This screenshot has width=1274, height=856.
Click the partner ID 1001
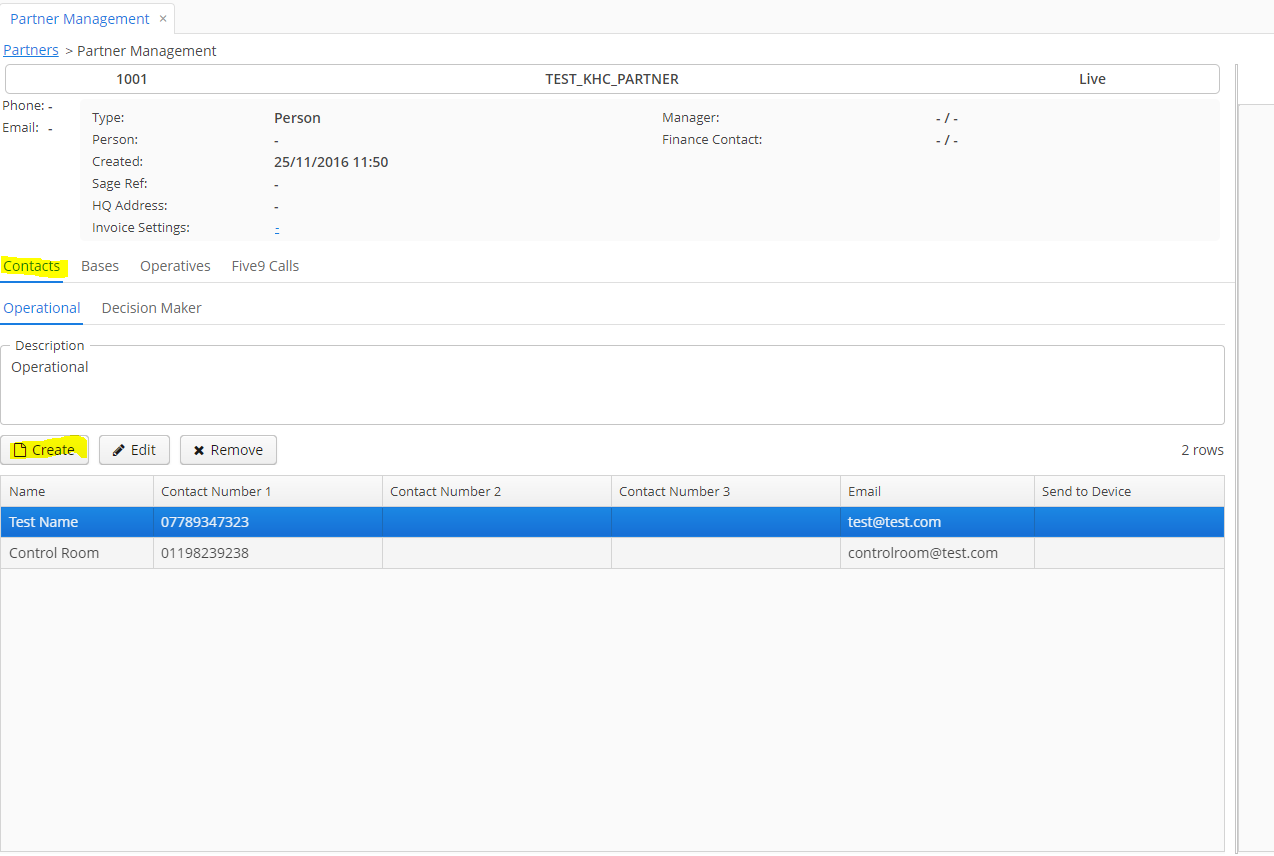pos(132,79)
